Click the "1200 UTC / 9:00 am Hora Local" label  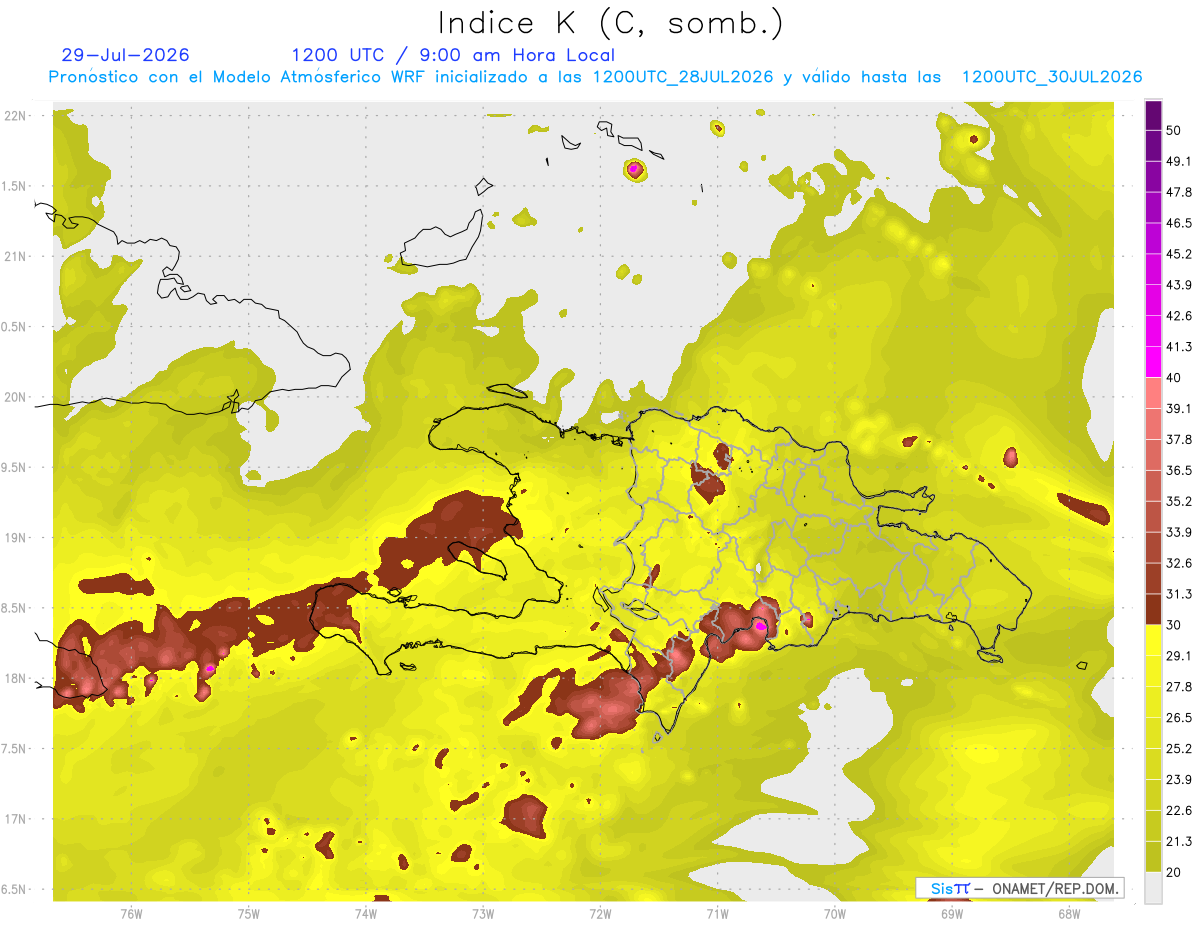click(x=453, y=55)
